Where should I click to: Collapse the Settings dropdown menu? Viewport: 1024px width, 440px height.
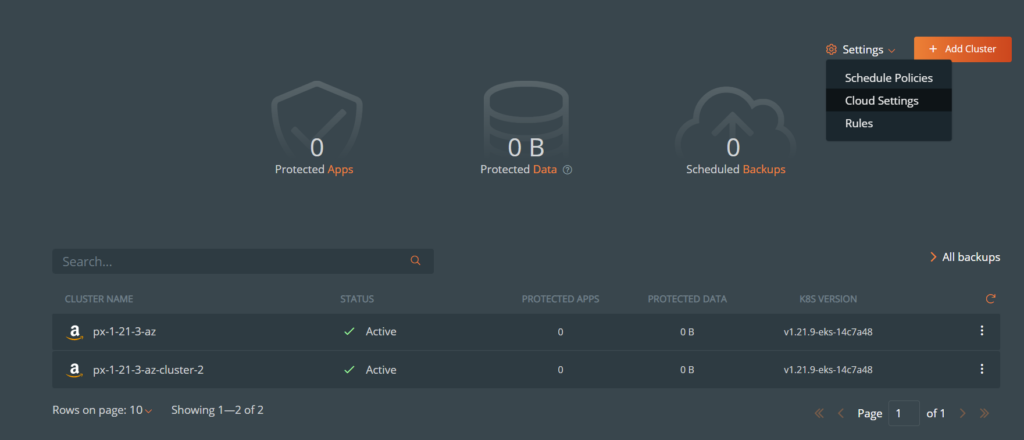click(861, 49)
